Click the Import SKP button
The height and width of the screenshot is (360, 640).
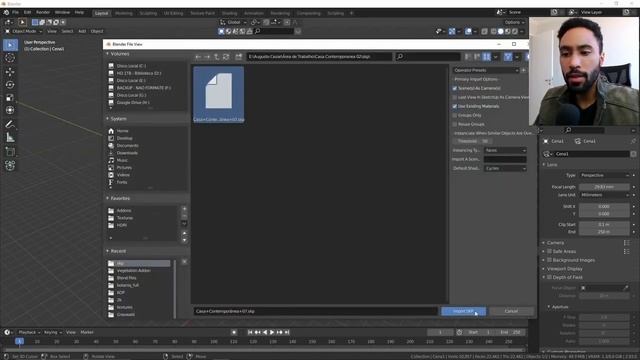(x=463, y=311)
